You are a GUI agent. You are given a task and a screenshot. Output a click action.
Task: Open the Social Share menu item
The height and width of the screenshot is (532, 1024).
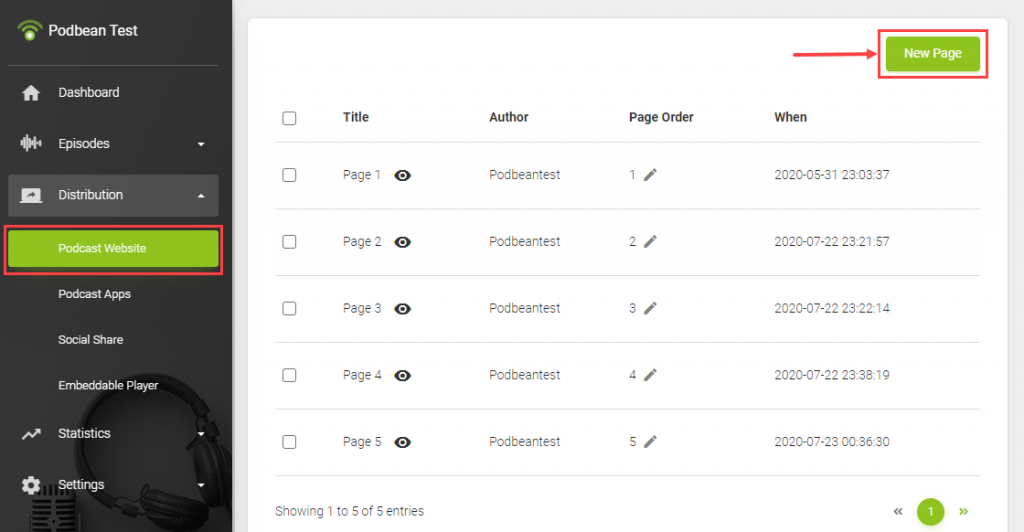coord(90,340)
